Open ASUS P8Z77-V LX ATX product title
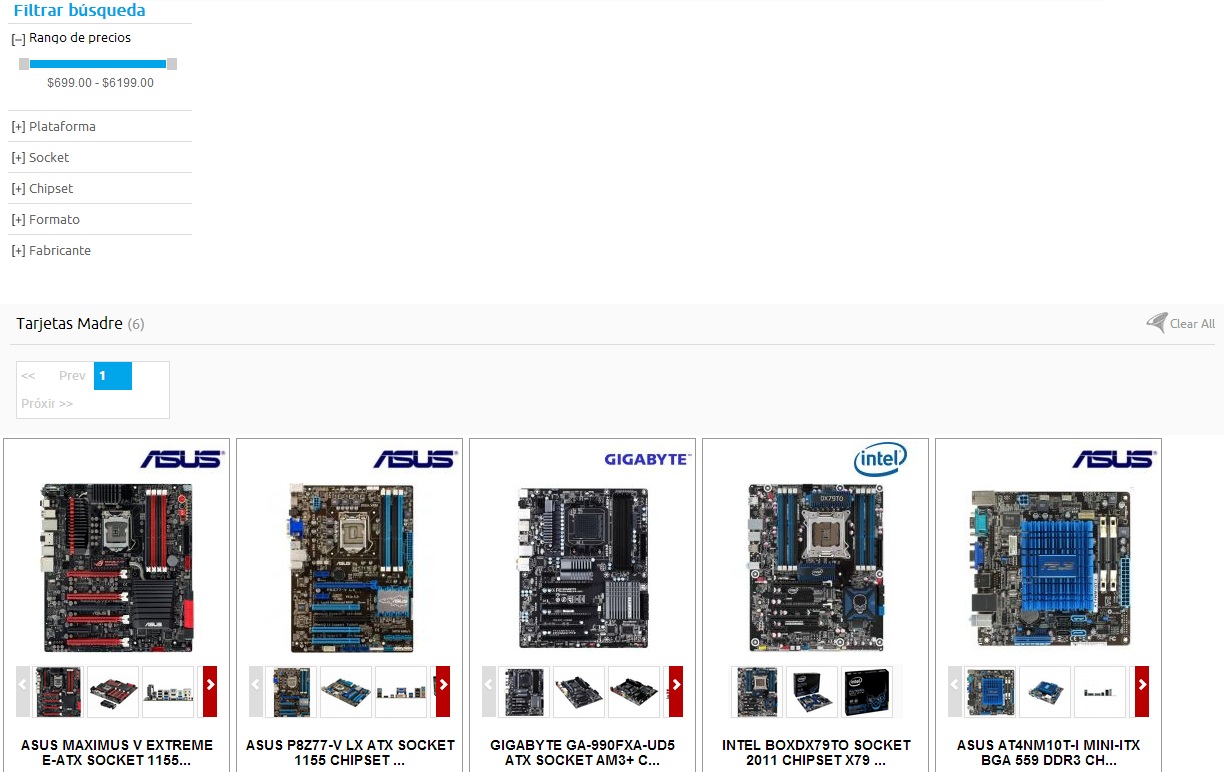This screenshot has width=1224, height=772. 350,753
